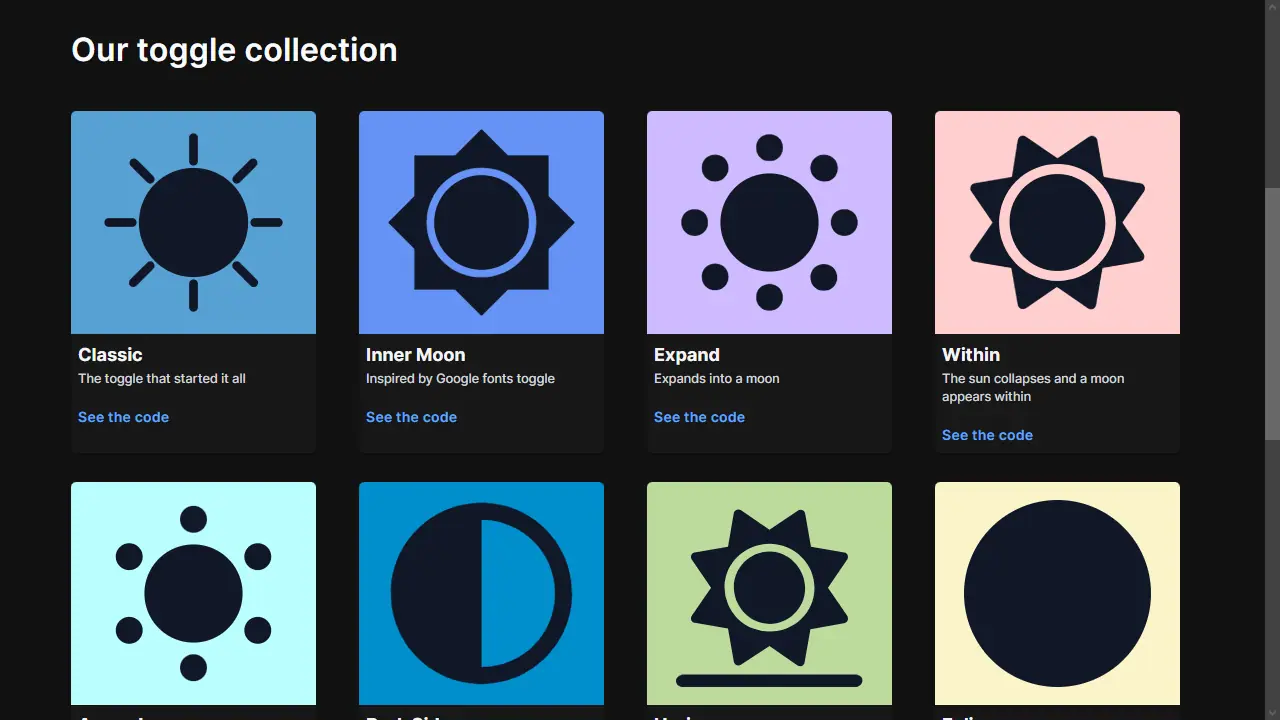The width and height of the screenshot is (1280, 720).
Task: Click the dark moon icon on the cream card
Action: [1057, 593]
